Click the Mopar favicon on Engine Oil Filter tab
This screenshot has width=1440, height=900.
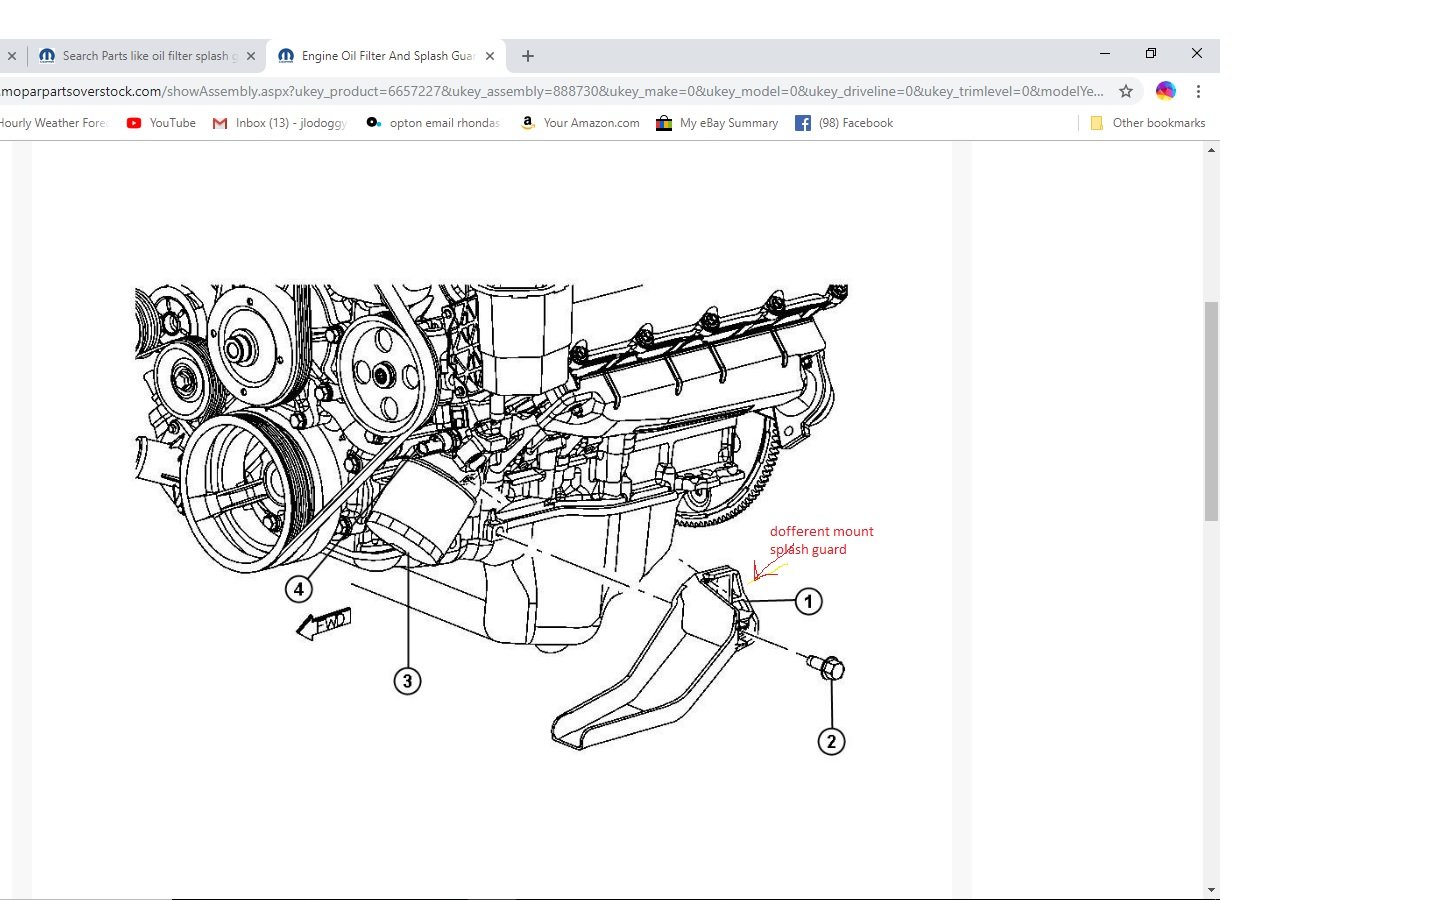286,56
